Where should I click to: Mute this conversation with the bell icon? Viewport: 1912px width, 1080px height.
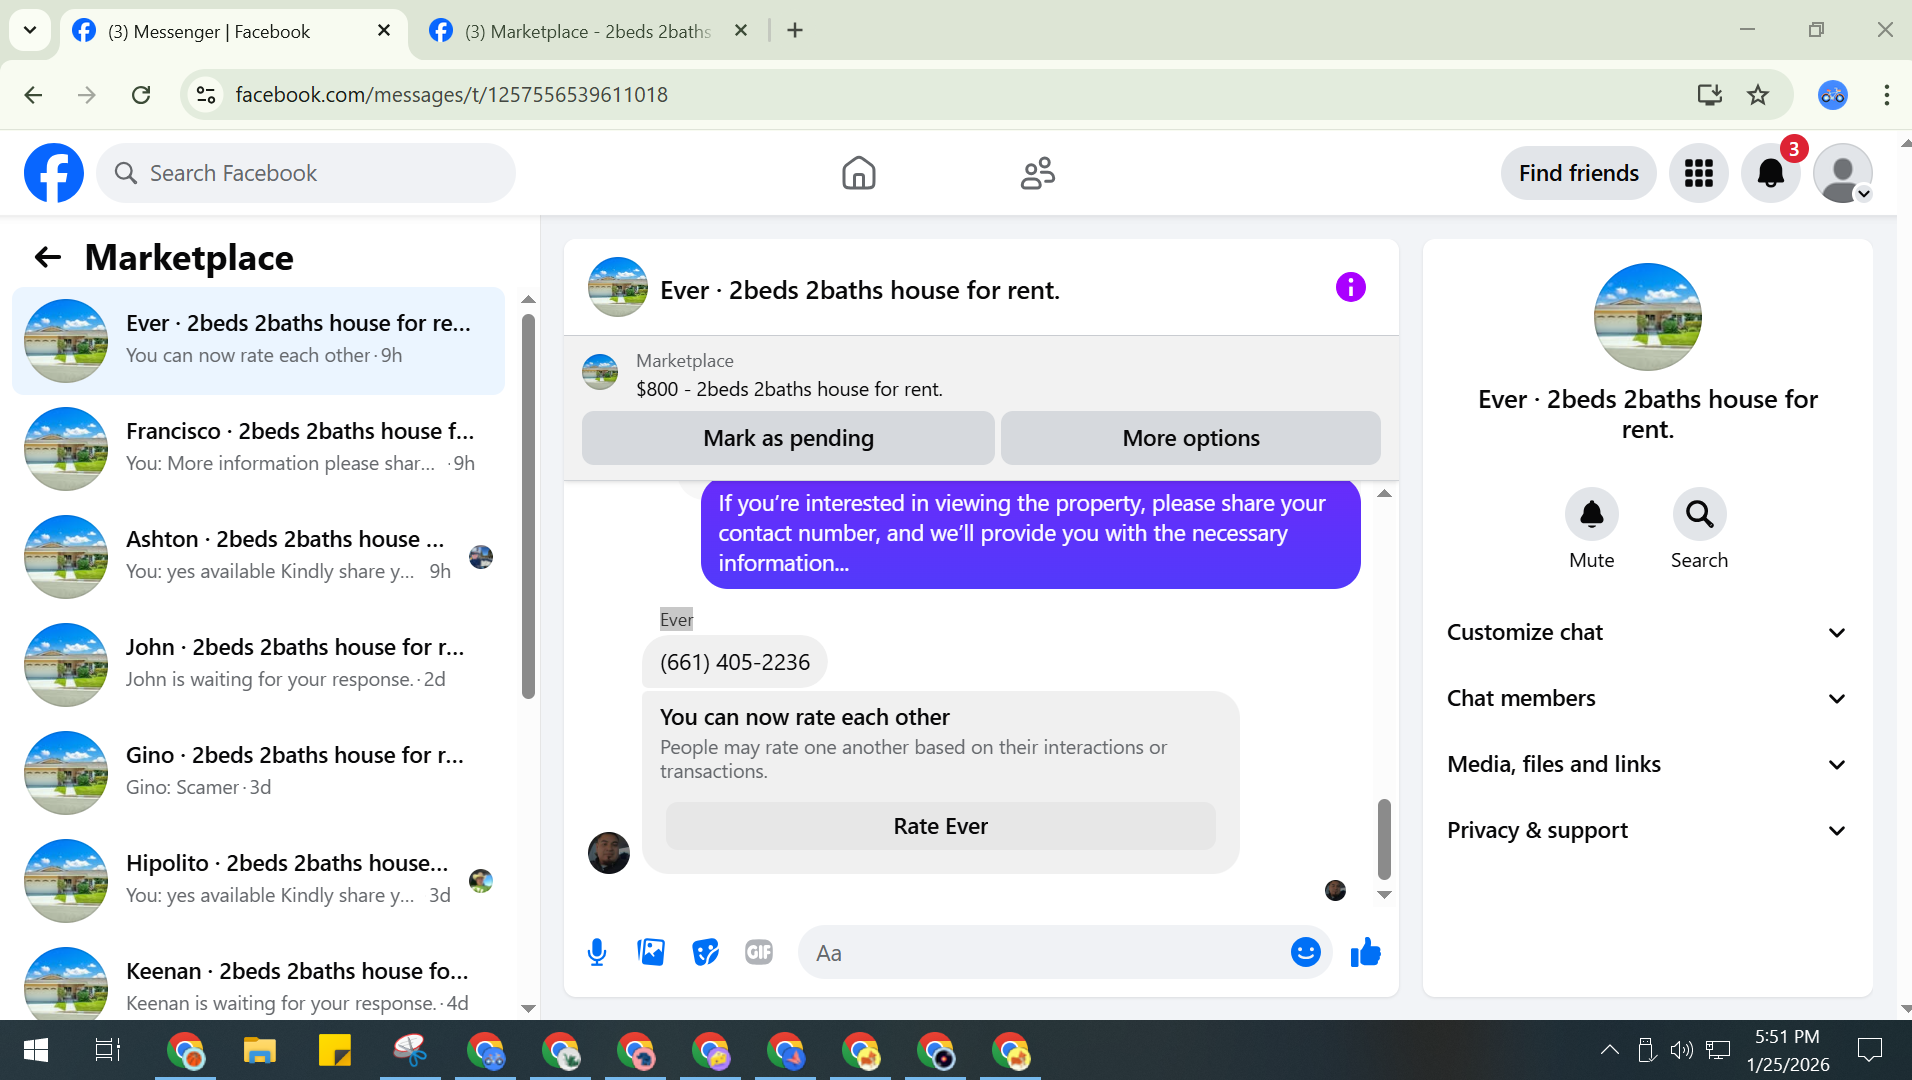(1591, 514)
